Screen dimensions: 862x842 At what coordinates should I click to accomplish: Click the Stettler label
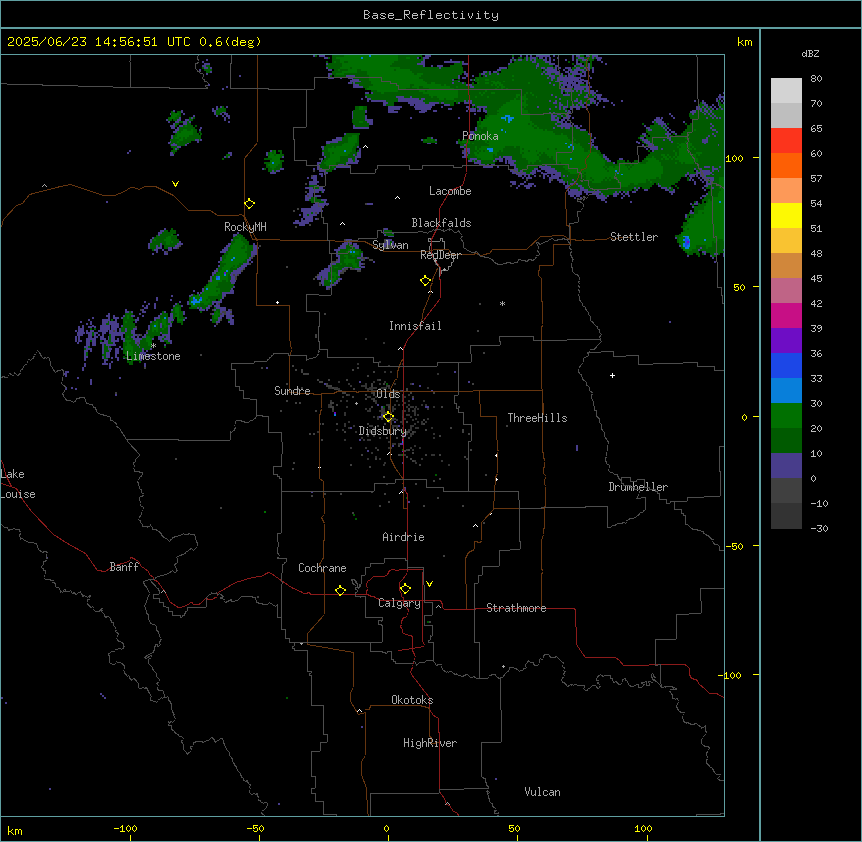point(634,237)
